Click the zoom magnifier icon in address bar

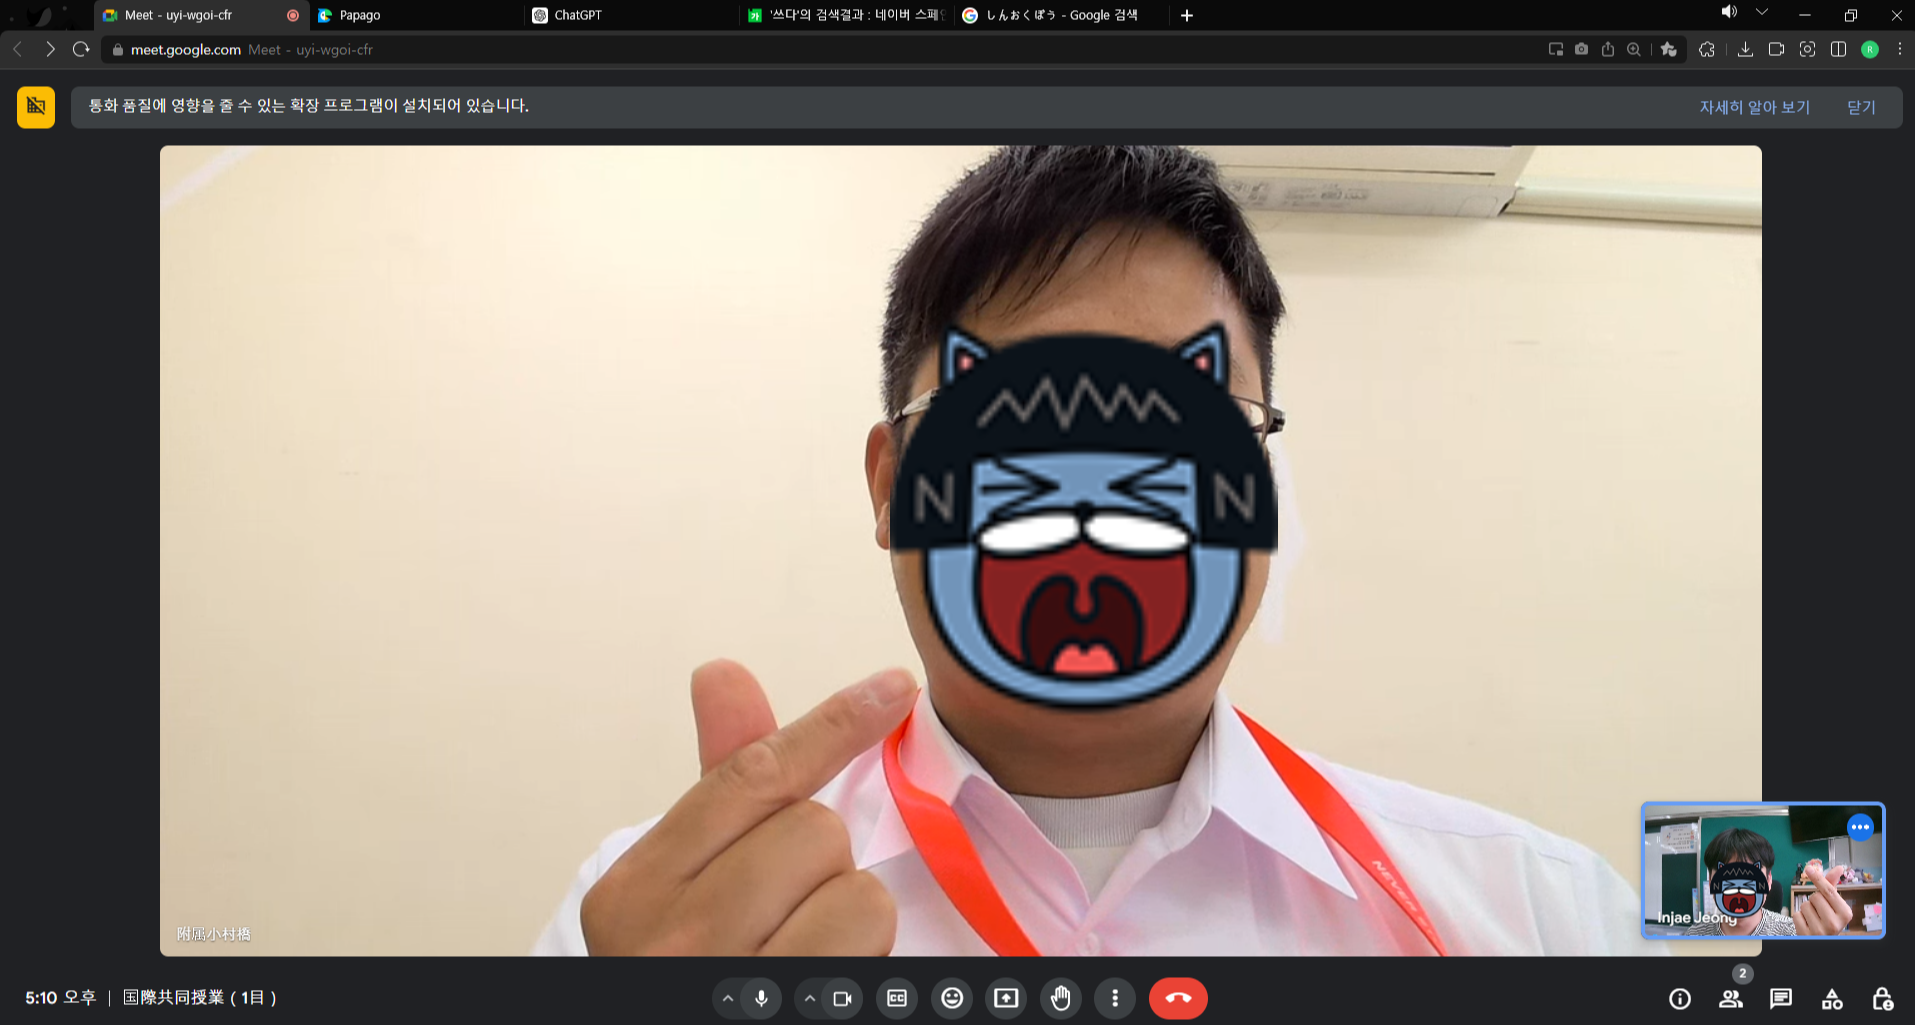(x=1634, y=49)
